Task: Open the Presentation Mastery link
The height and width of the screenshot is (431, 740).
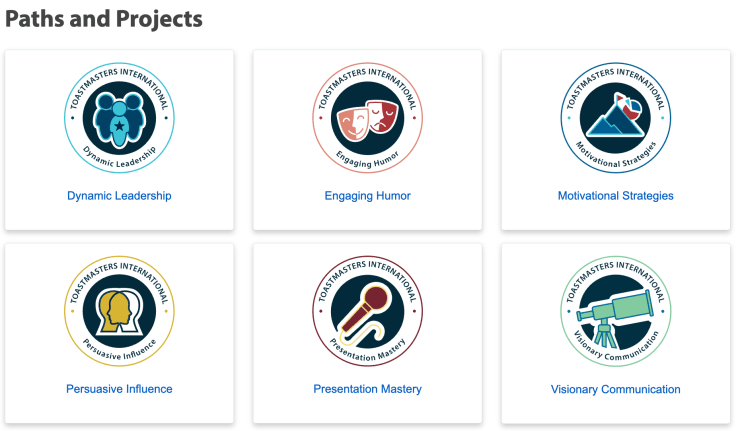Action: coord(367,389)
